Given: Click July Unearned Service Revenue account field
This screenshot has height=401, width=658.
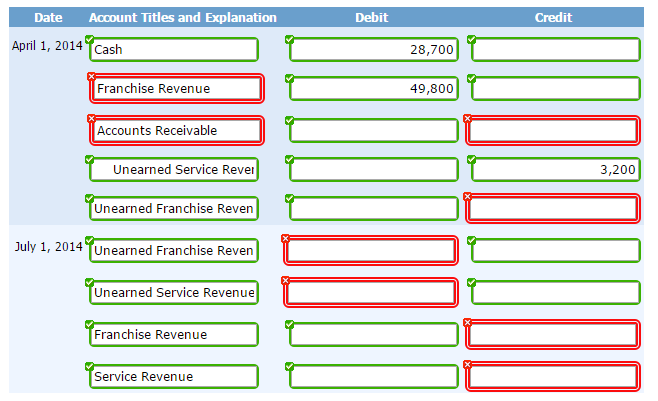Looking at the screenshot, I should (x=174, y=292).
